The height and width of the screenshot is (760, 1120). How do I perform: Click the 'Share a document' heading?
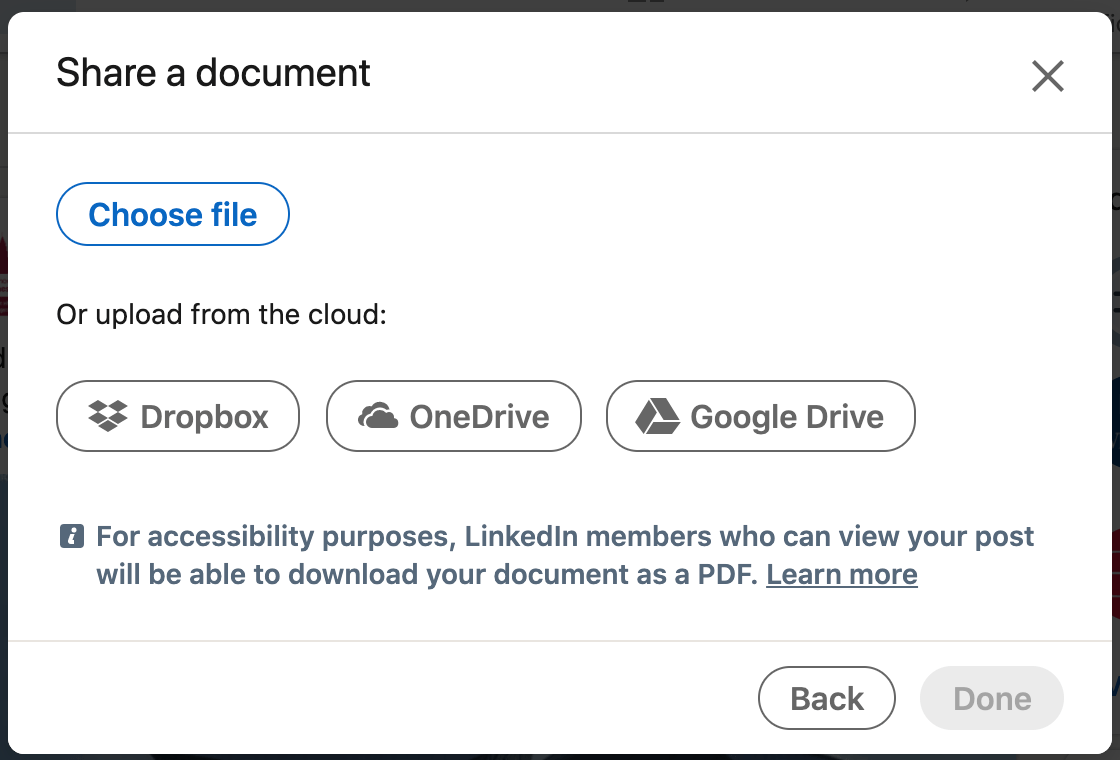(x=213, y=73)
